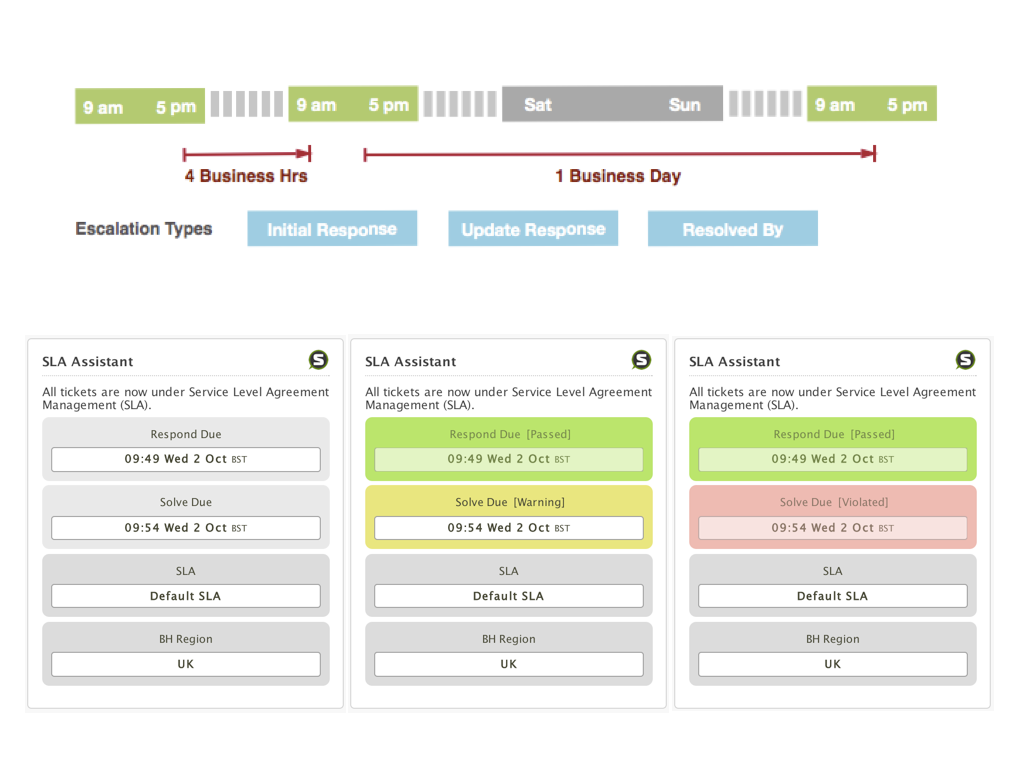
Task: Click the Solve Due [Warning] date field
Action: pyautogui.click(x=508, y=528)
